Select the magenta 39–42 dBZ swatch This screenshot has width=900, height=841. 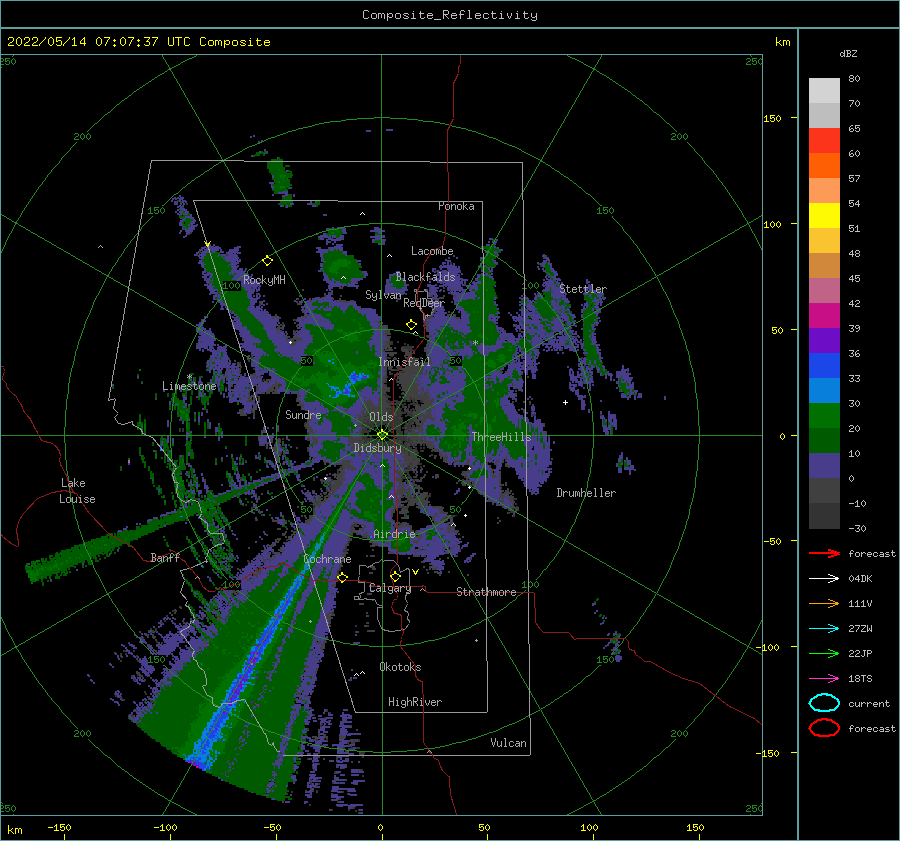click(x=824, y=316)
